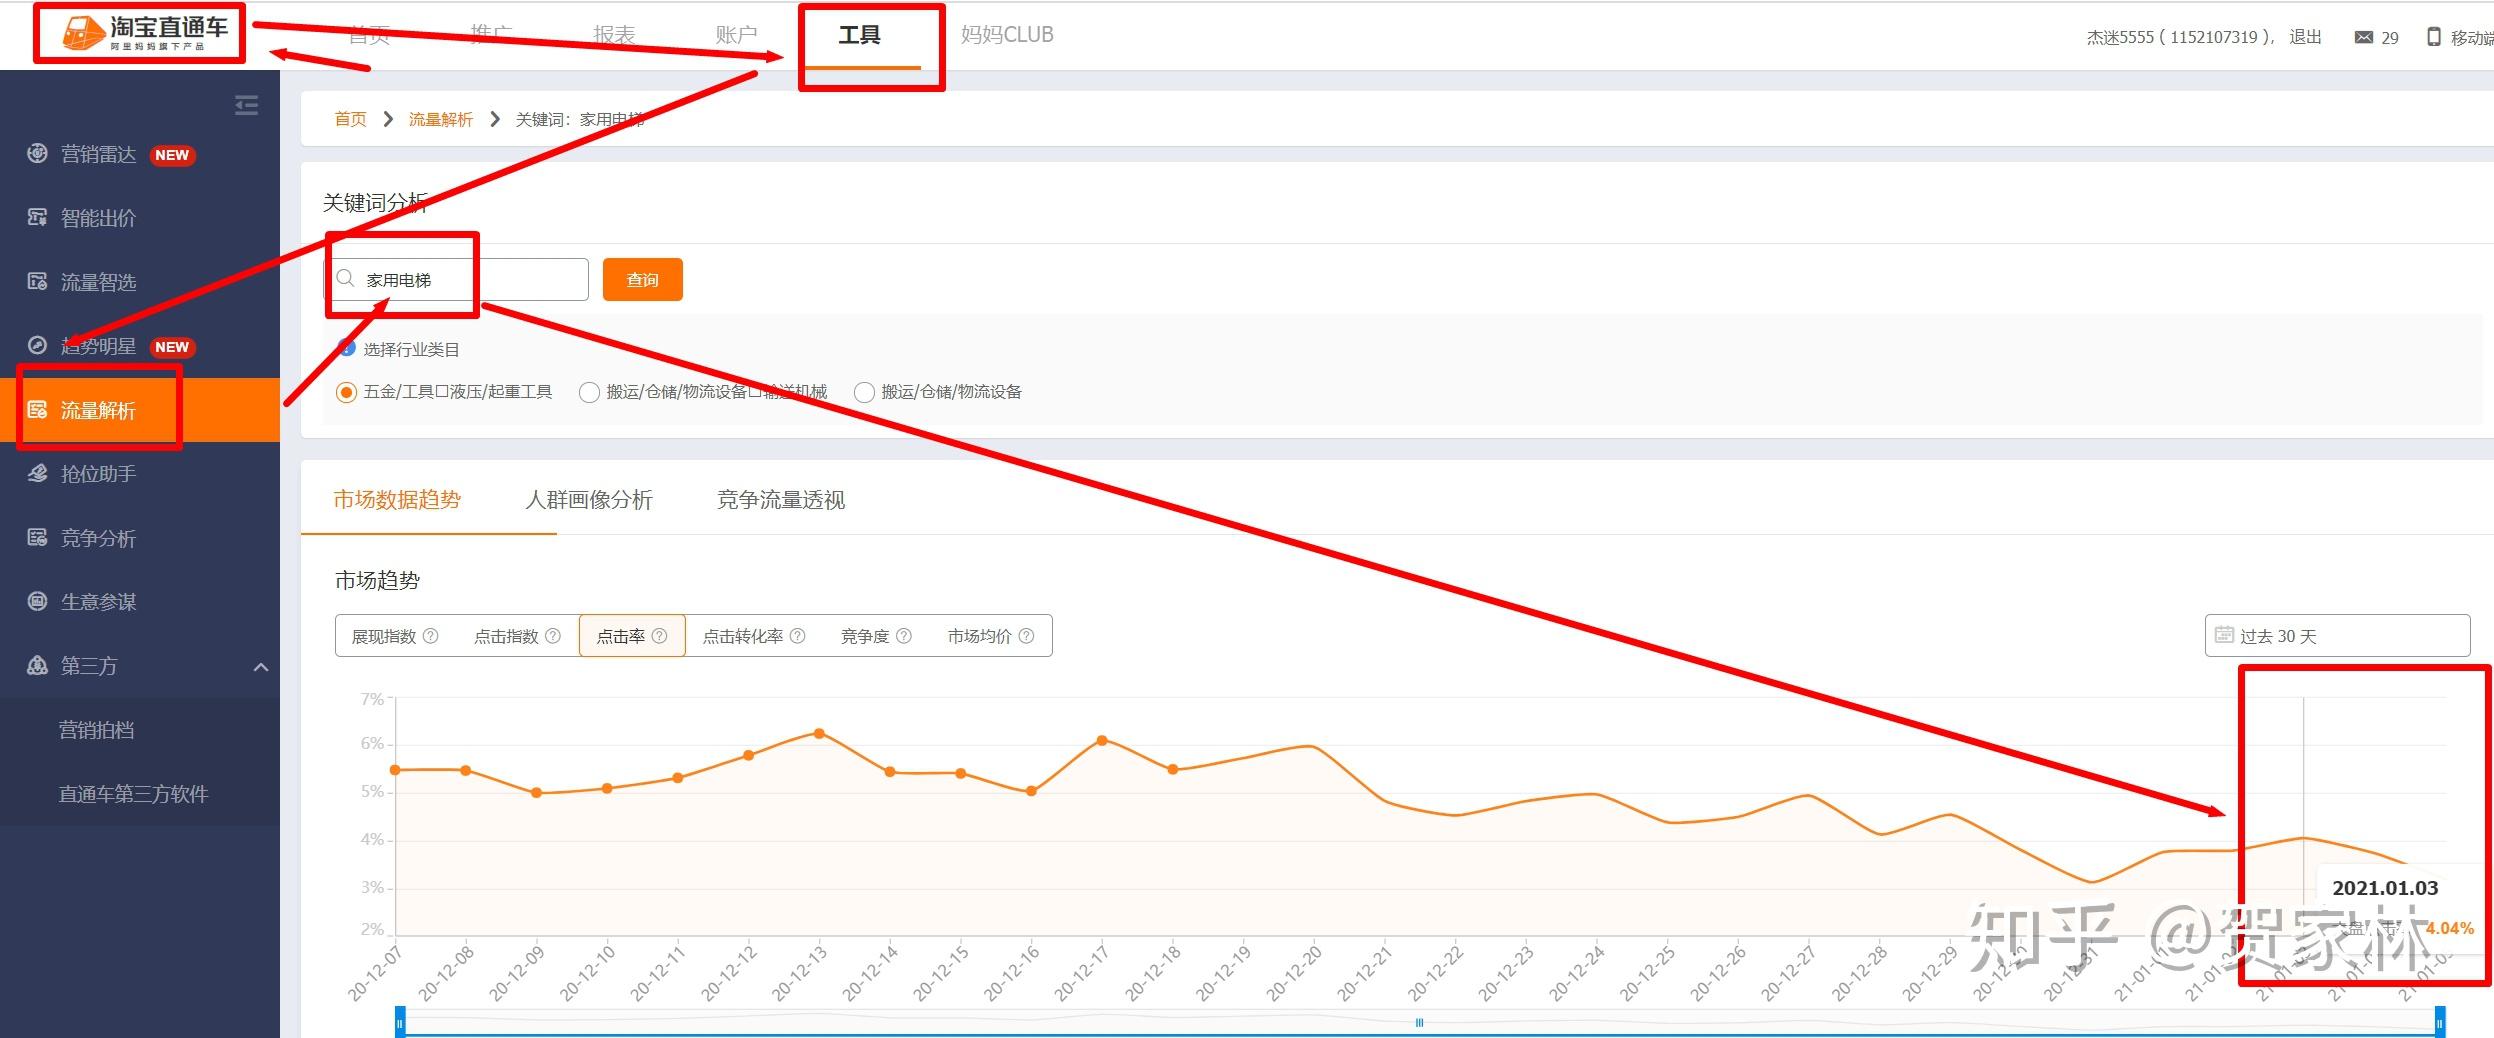Click the 淘宝直通车 logo
Viewport: 2494px width, 1038px height.
tap(146, 33)
